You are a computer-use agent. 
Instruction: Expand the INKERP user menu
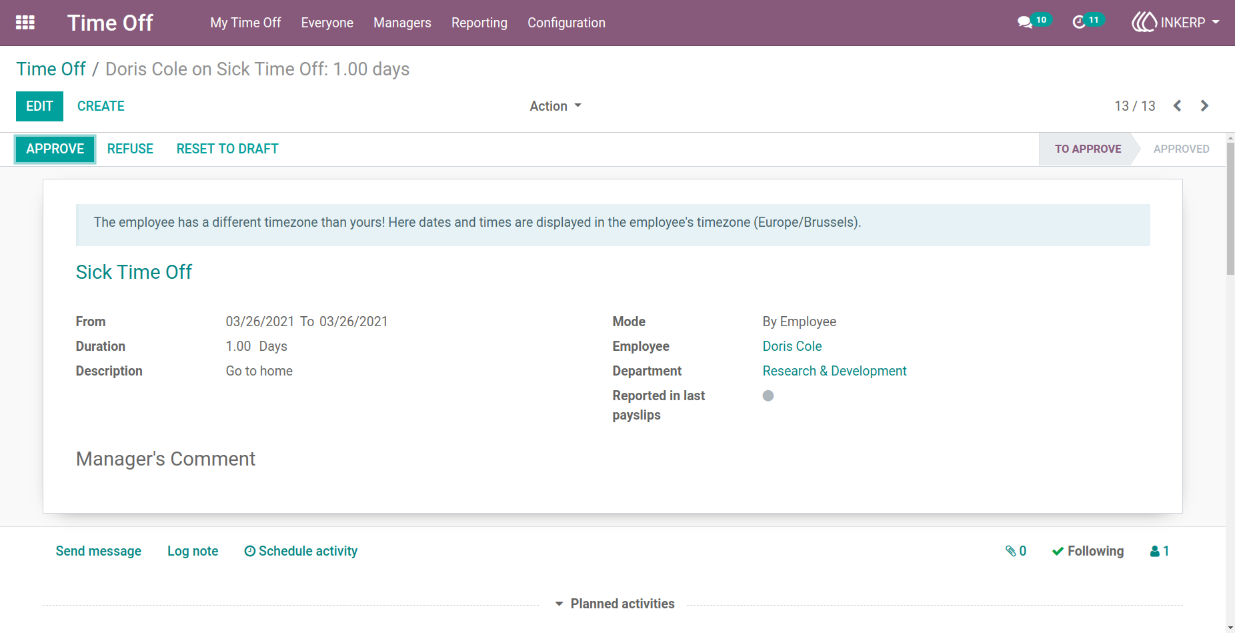point(1176,22)
